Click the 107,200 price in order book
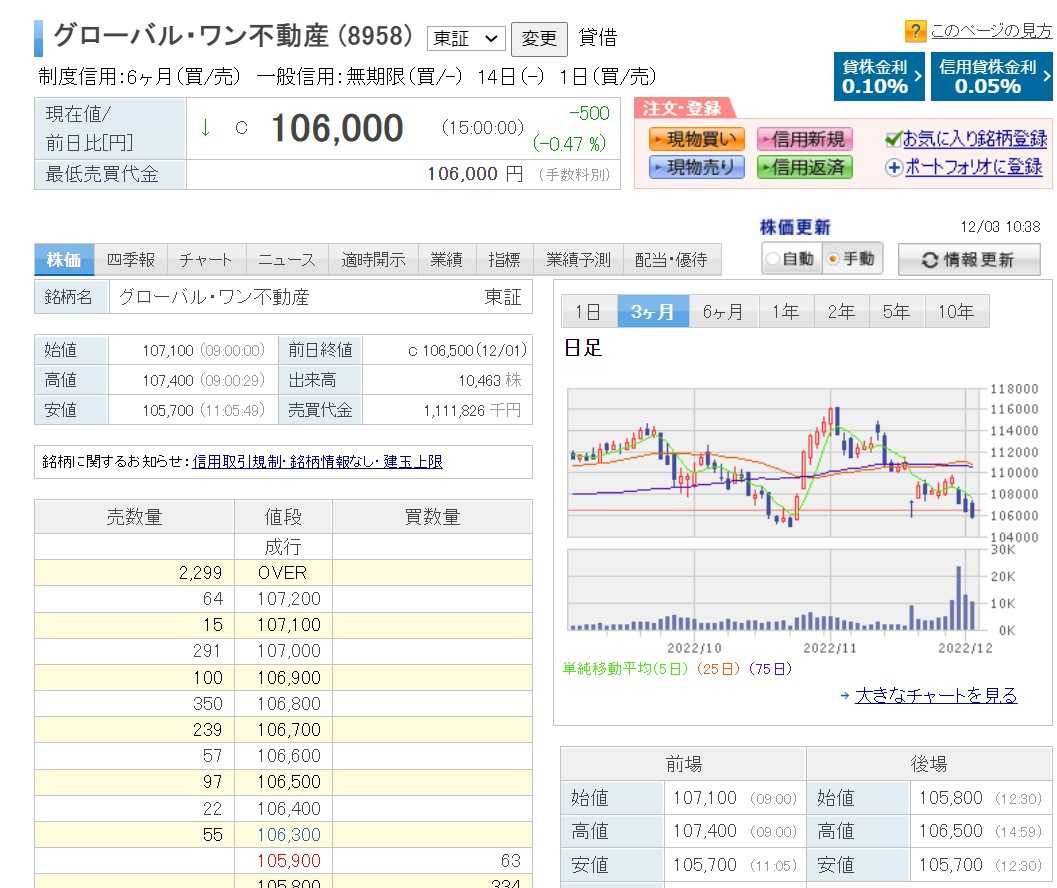The height and width of the screenshot is (888, 1057). click(x=289, y=599)
